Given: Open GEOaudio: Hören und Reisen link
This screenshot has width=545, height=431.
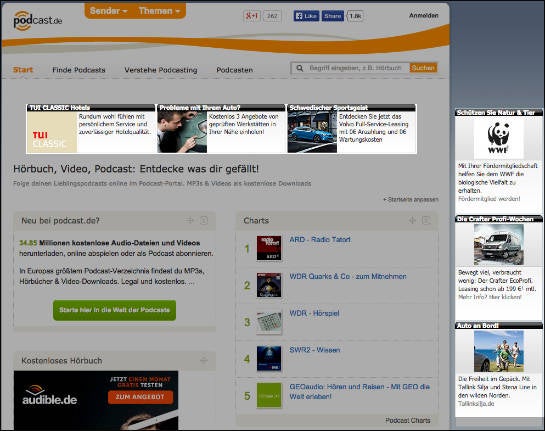Looking at the screenshot, I should pyautogui.click(x=359, y=391).
